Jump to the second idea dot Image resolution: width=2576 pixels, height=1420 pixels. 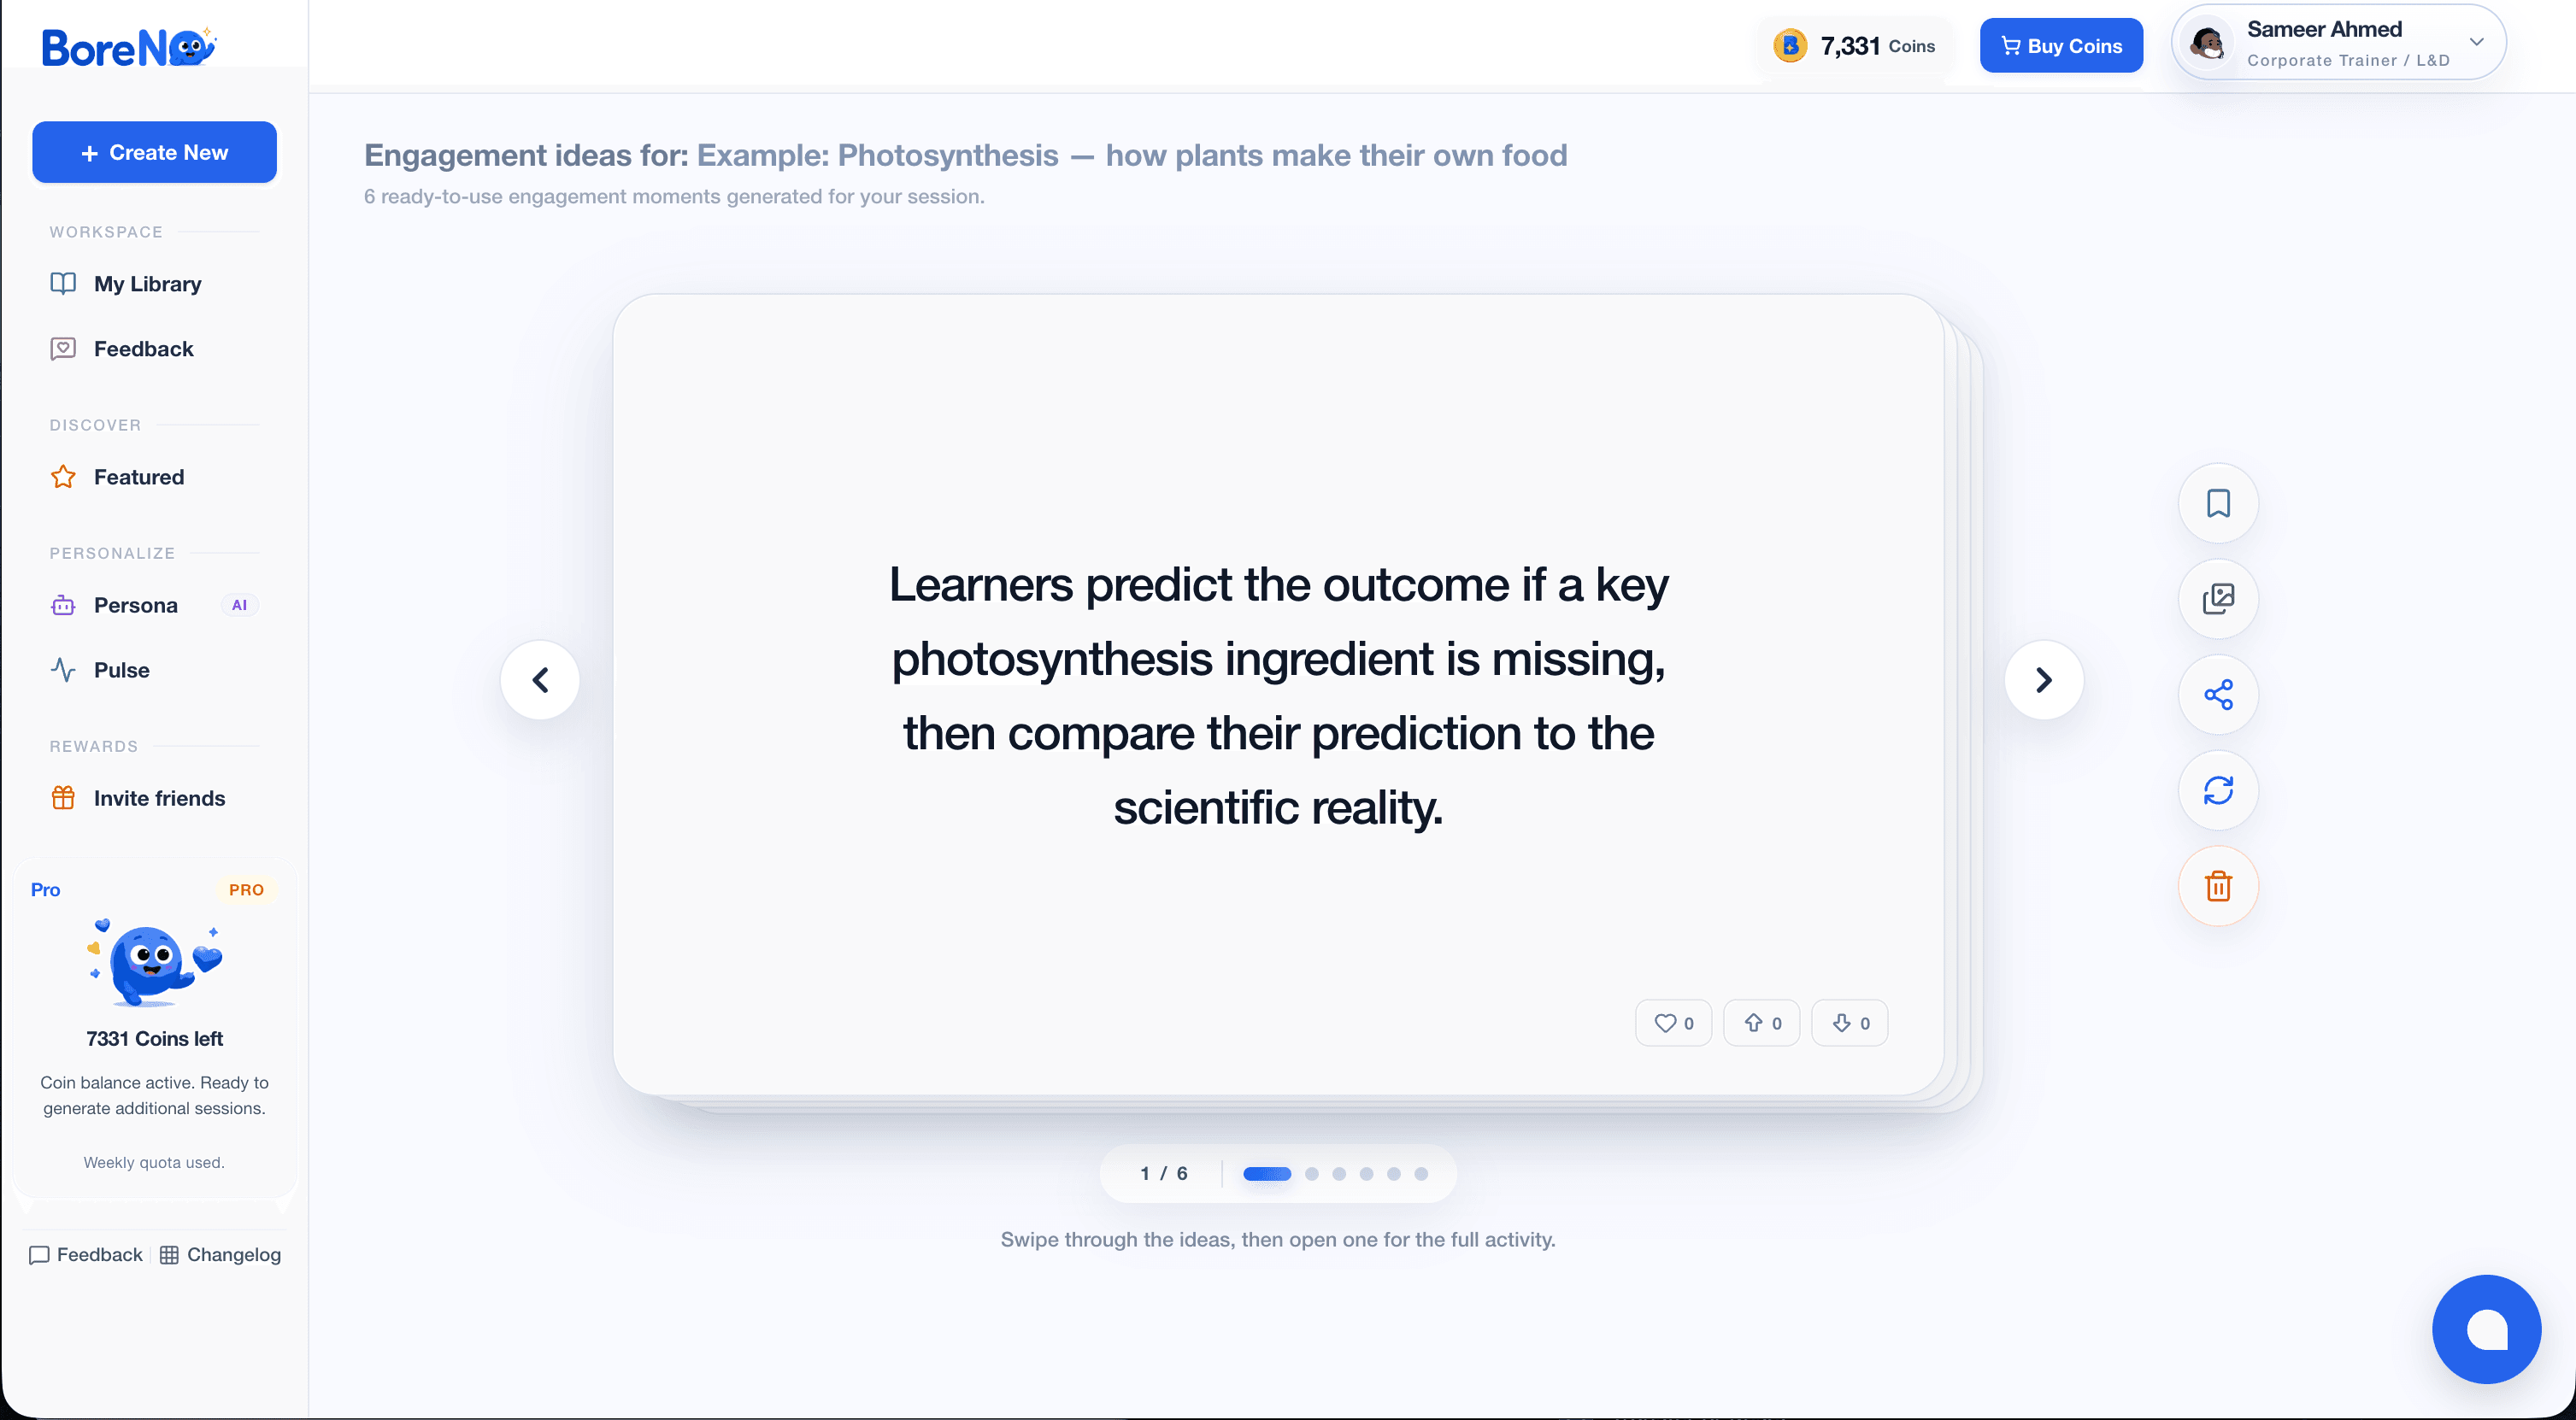pos(1312,1174)
